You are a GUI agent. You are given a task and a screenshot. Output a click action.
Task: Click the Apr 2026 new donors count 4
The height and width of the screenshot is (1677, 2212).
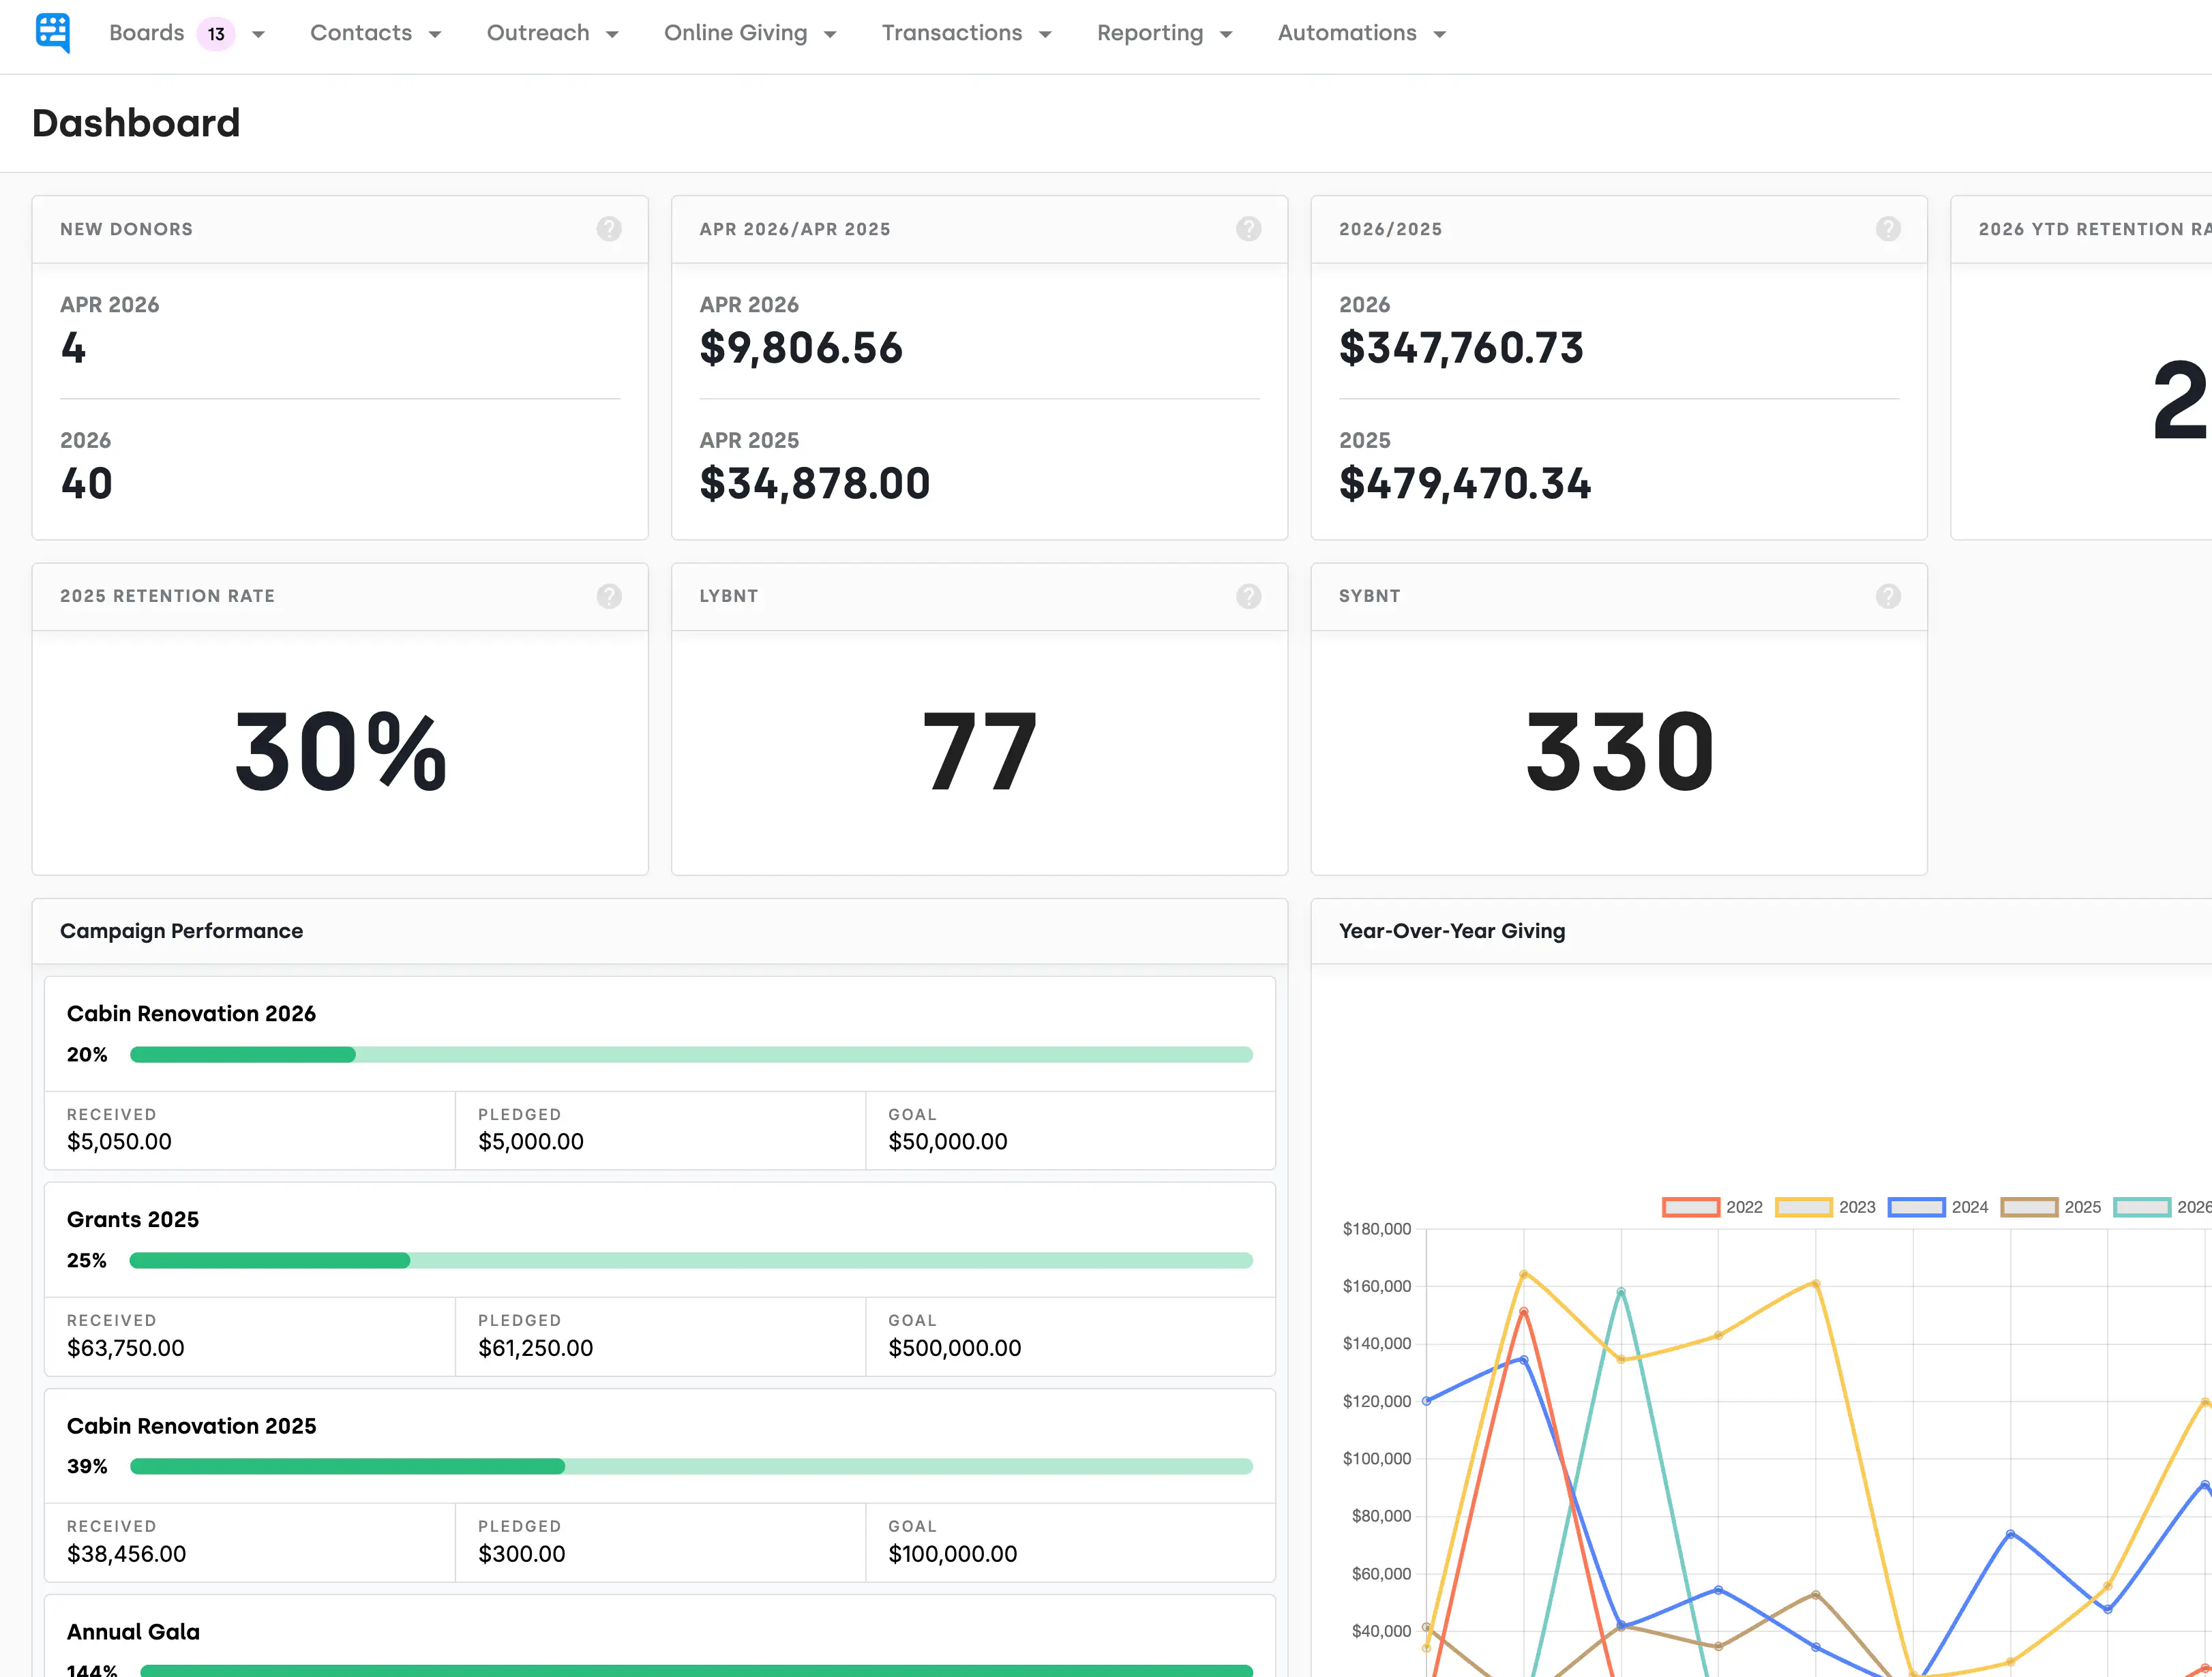pos(73,348)
